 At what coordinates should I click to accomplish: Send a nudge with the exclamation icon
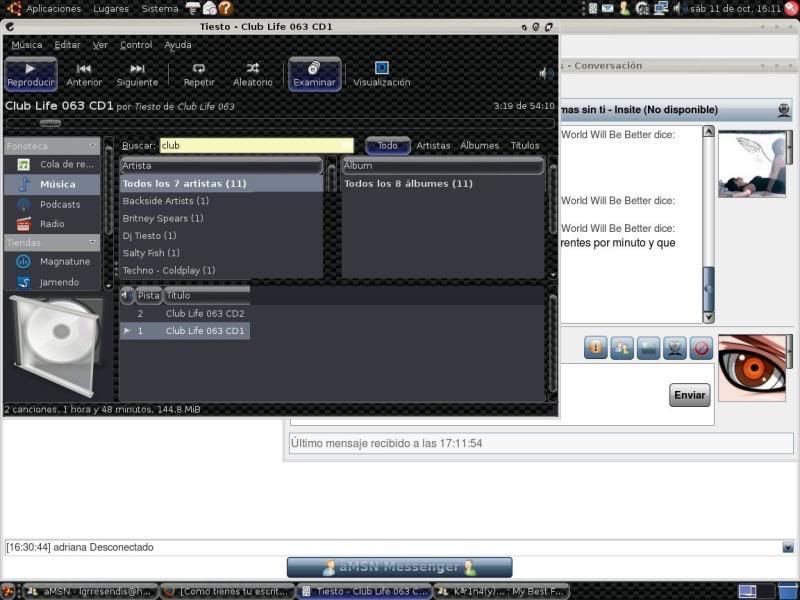pos(595,348)
